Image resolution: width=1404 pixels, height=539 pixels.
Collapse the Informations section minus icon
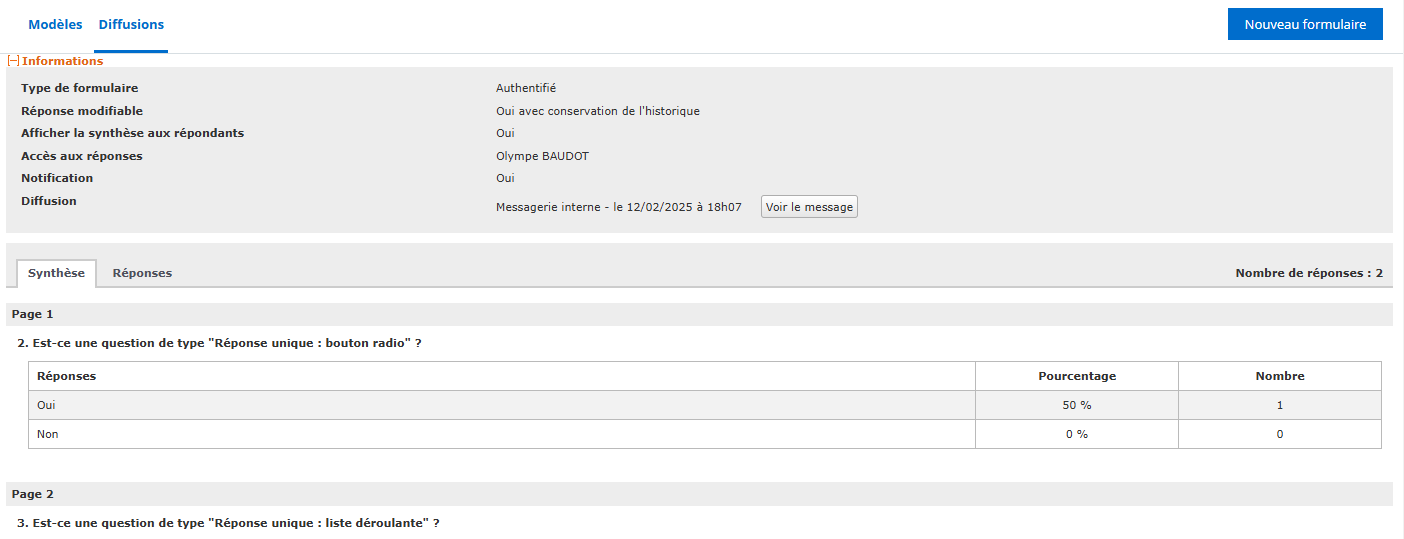click(13, 61)
